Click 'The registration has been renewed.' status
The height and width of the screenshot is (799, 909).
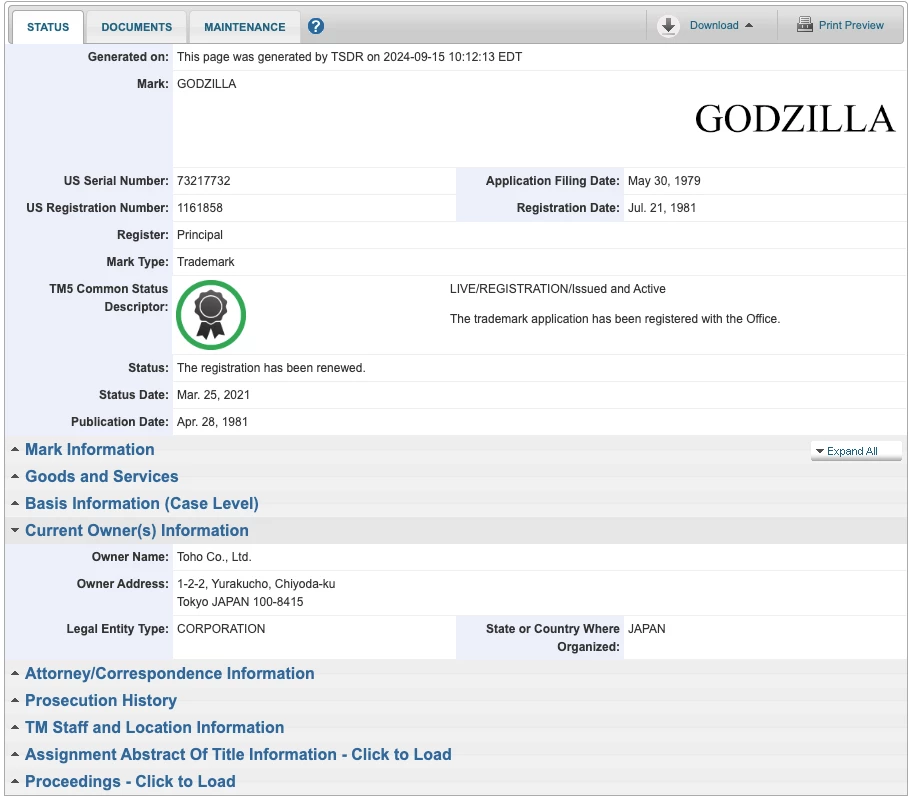pyautogui.click(x=271, y=368)
